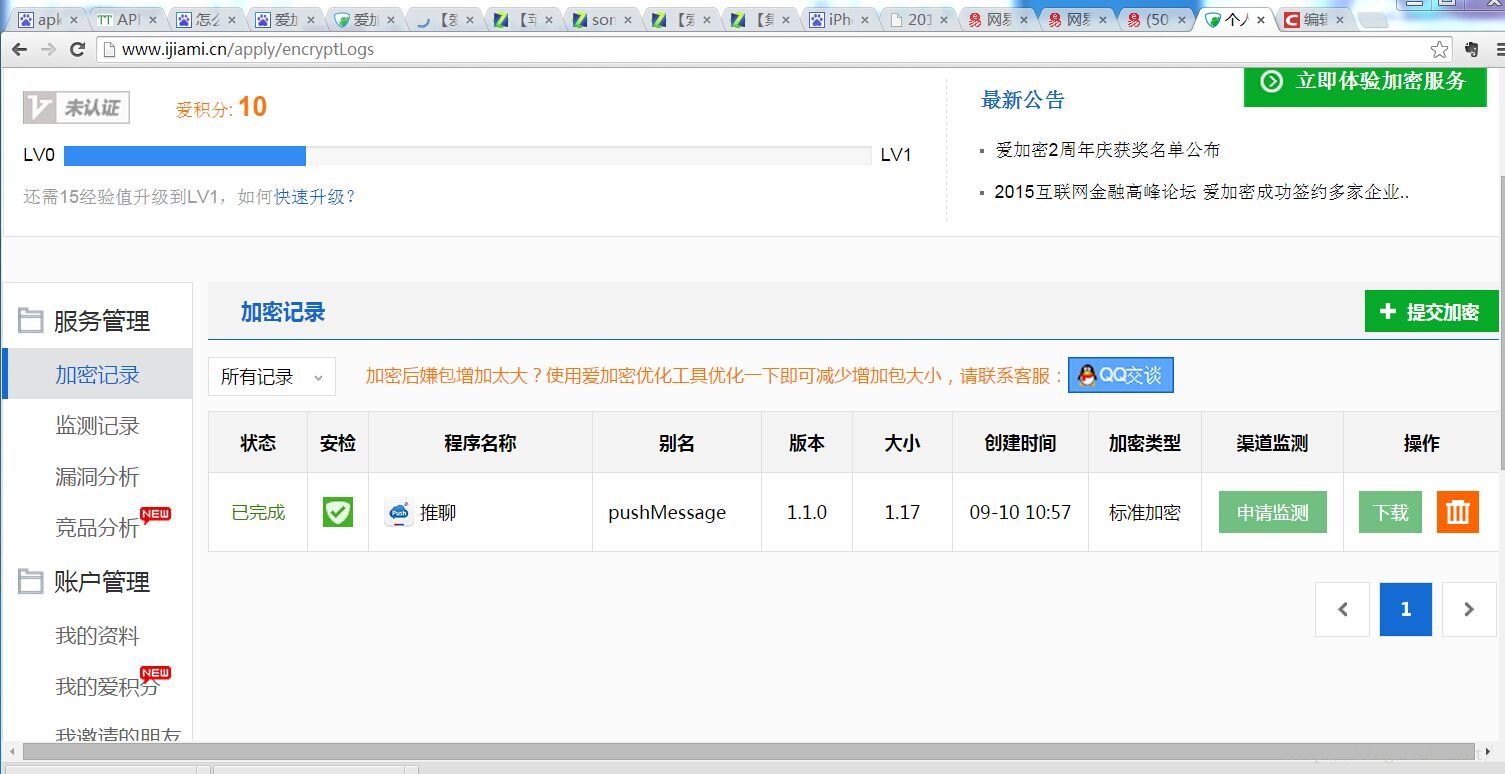Select page 1 in pagination
The width and height of the screenshot is (1505, 774).
pyautogui.click(x=1406, y=609)
